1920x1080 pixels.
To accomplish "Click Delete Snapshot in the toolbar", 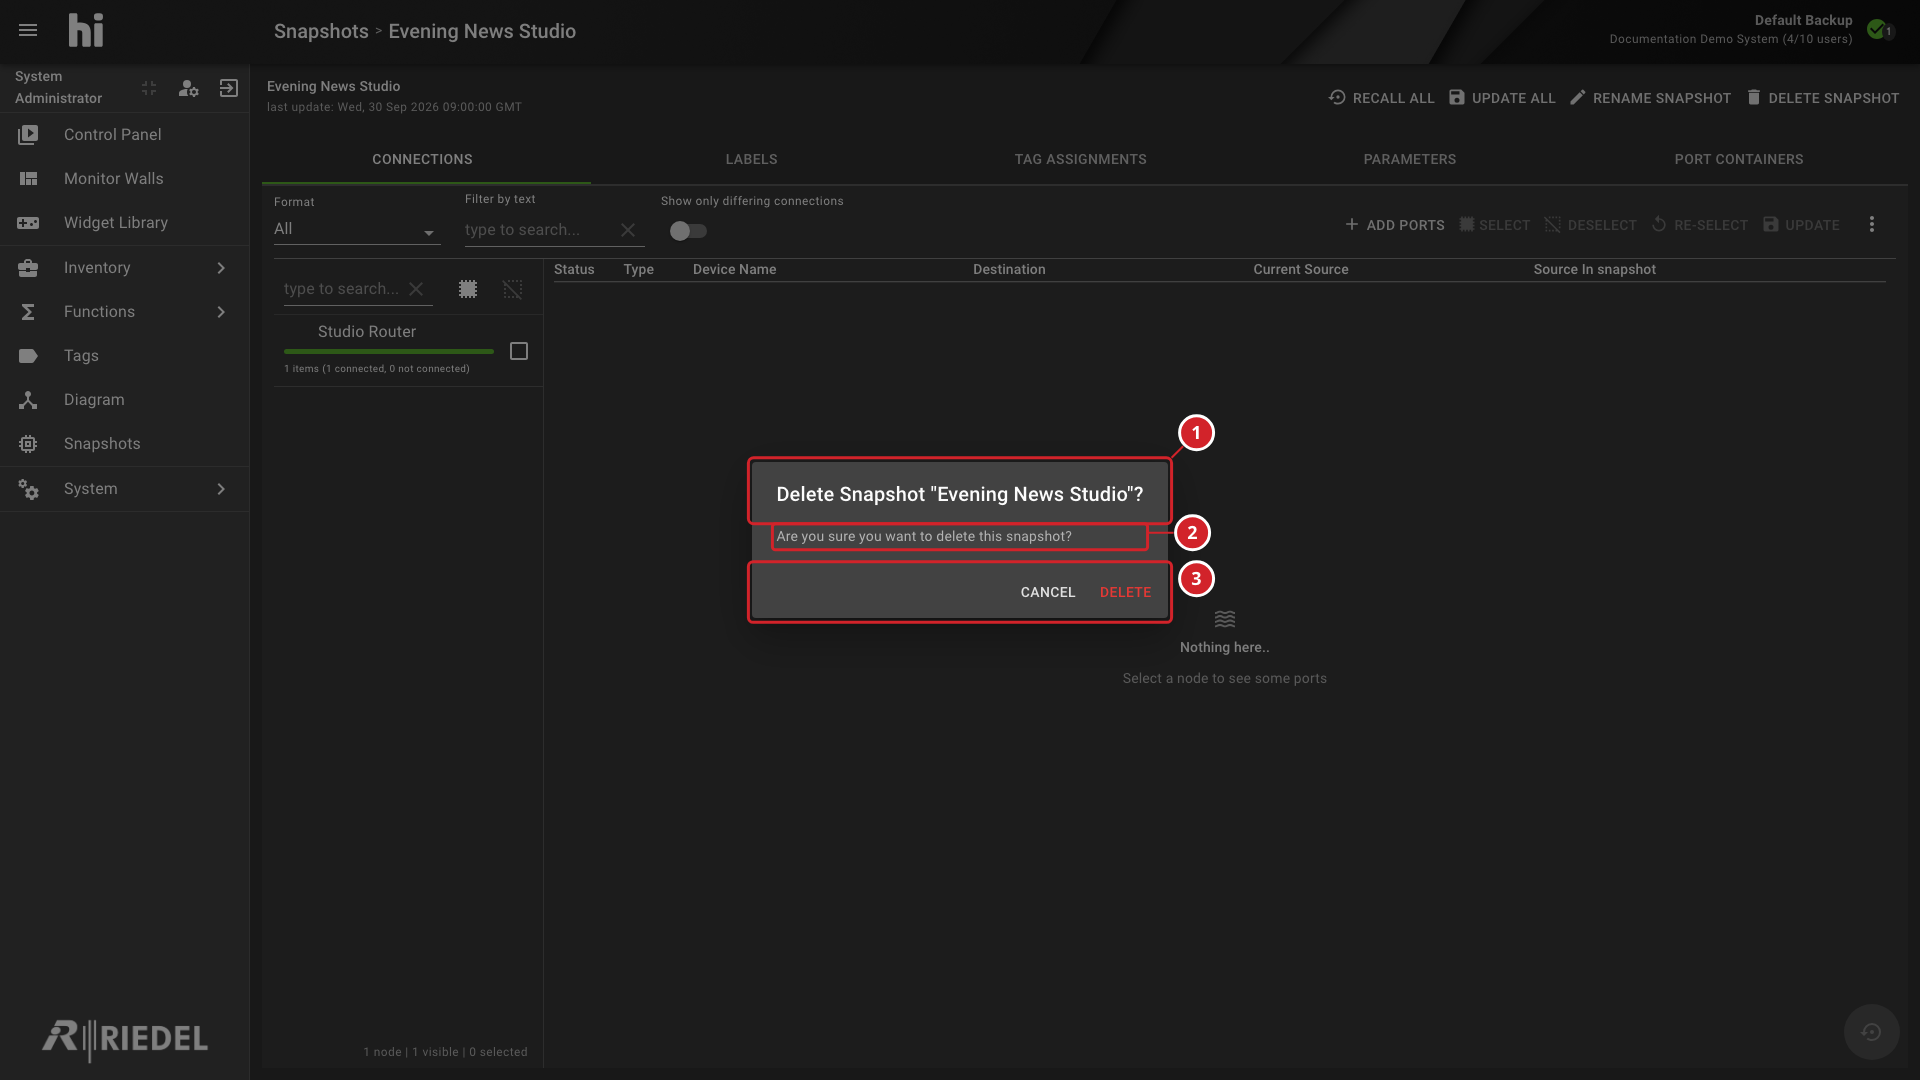I will 1823,98.
